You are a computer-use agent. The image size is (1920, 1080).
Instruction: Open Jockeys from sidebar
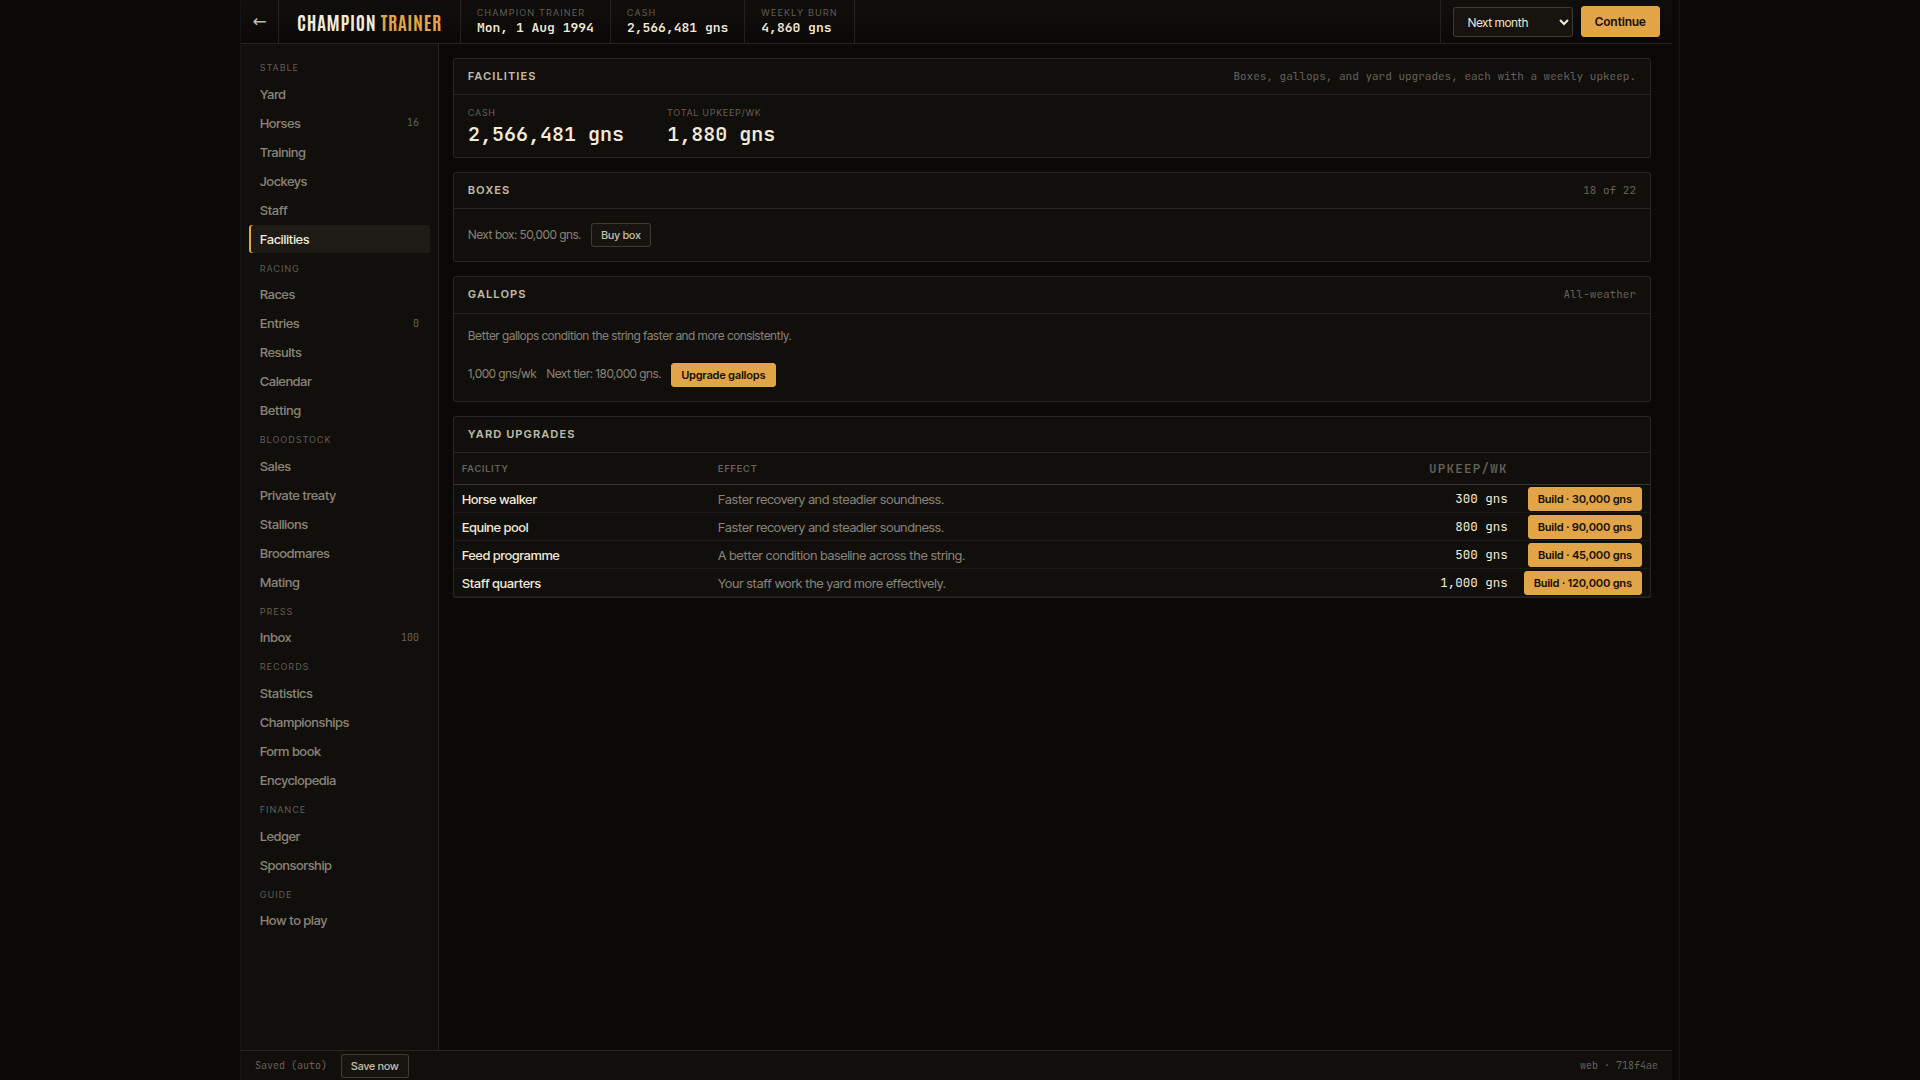click(340, 182)
